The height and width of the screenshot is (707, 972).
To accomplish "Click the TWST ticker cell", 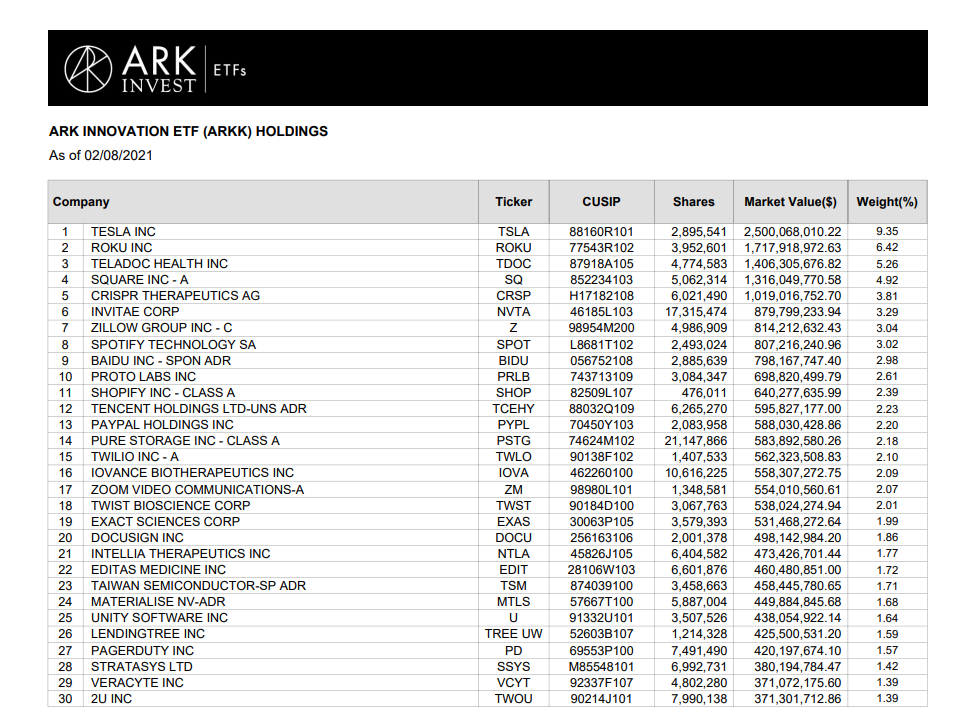I will pos(513,506).
